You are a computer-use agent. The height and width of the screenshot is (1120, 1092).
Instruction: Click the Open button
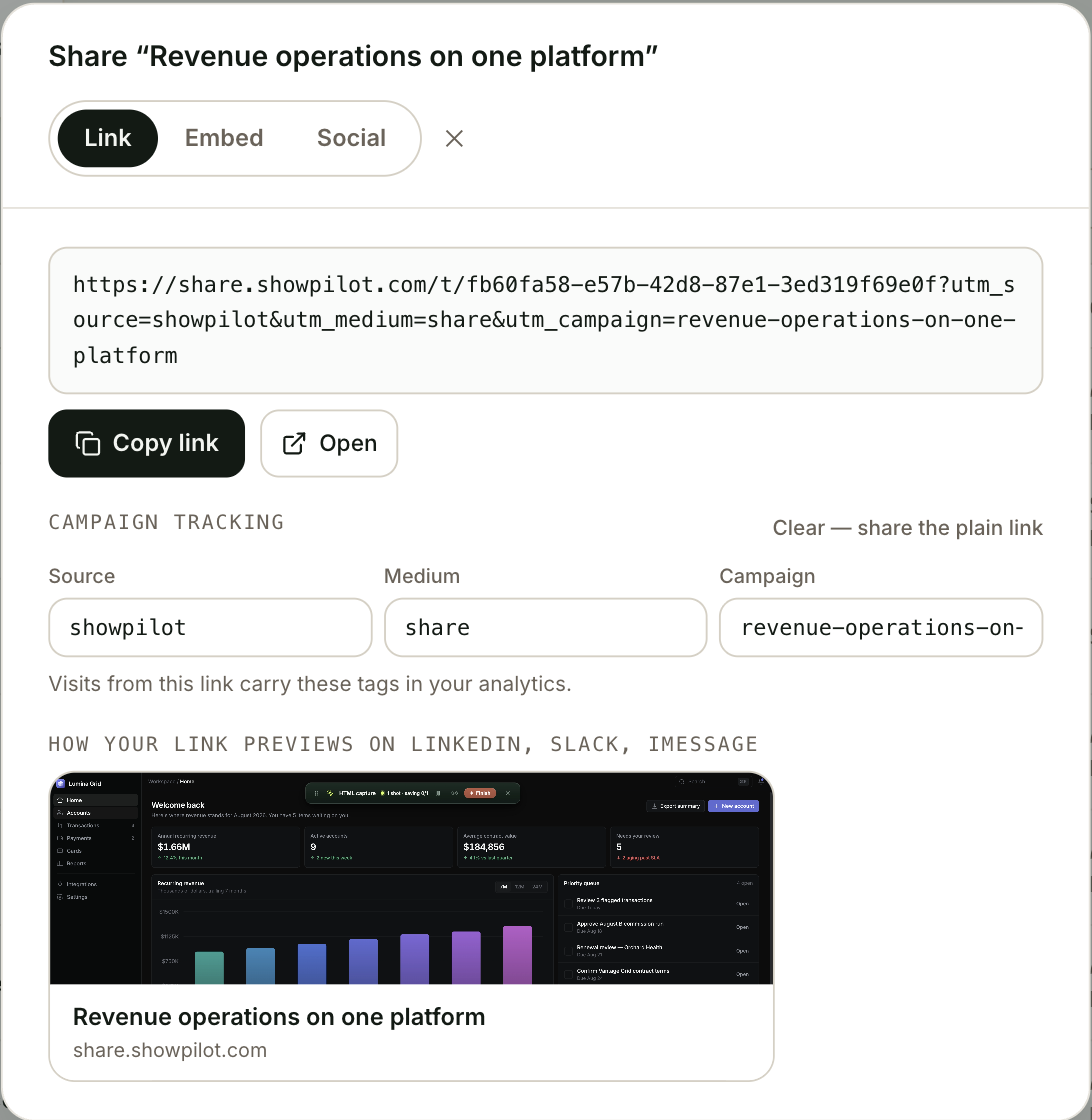coord(329,443)
